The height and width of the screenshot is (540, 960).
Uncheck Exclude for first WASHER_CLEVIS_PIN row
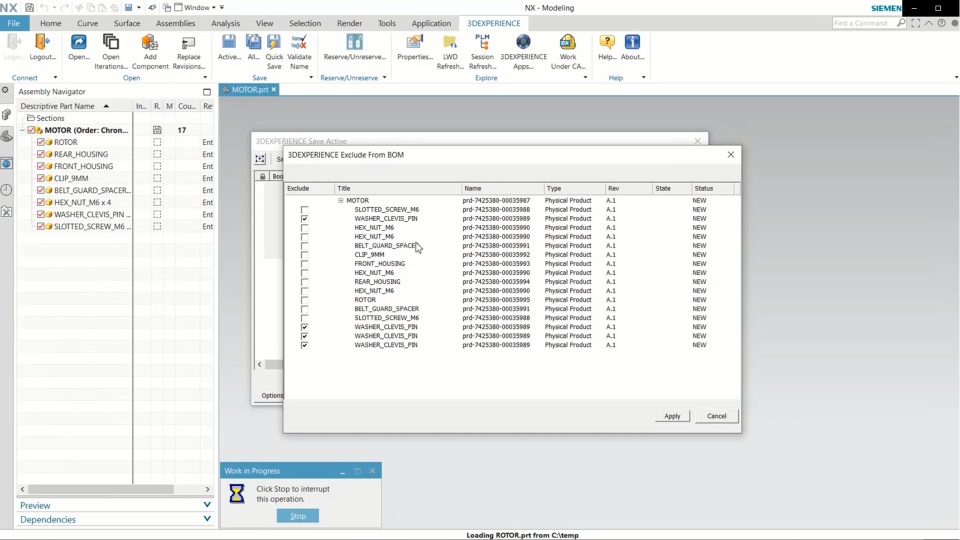304,219
